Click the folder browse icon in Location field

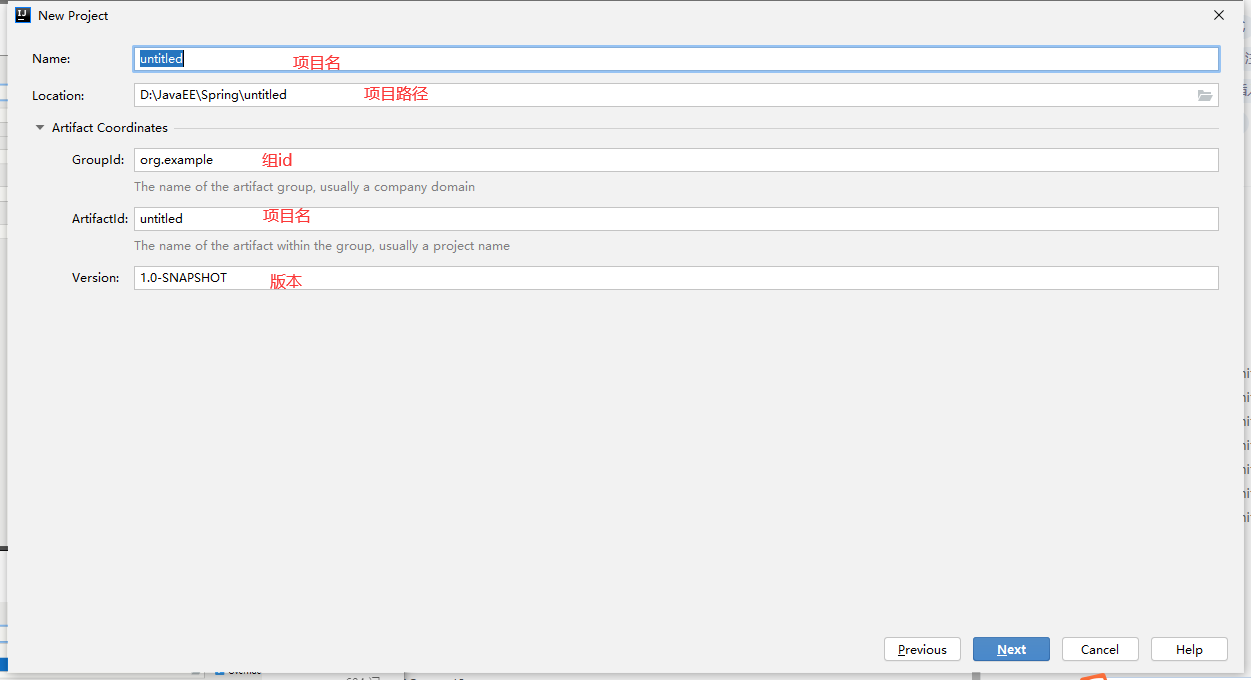tap(1205, 96)
